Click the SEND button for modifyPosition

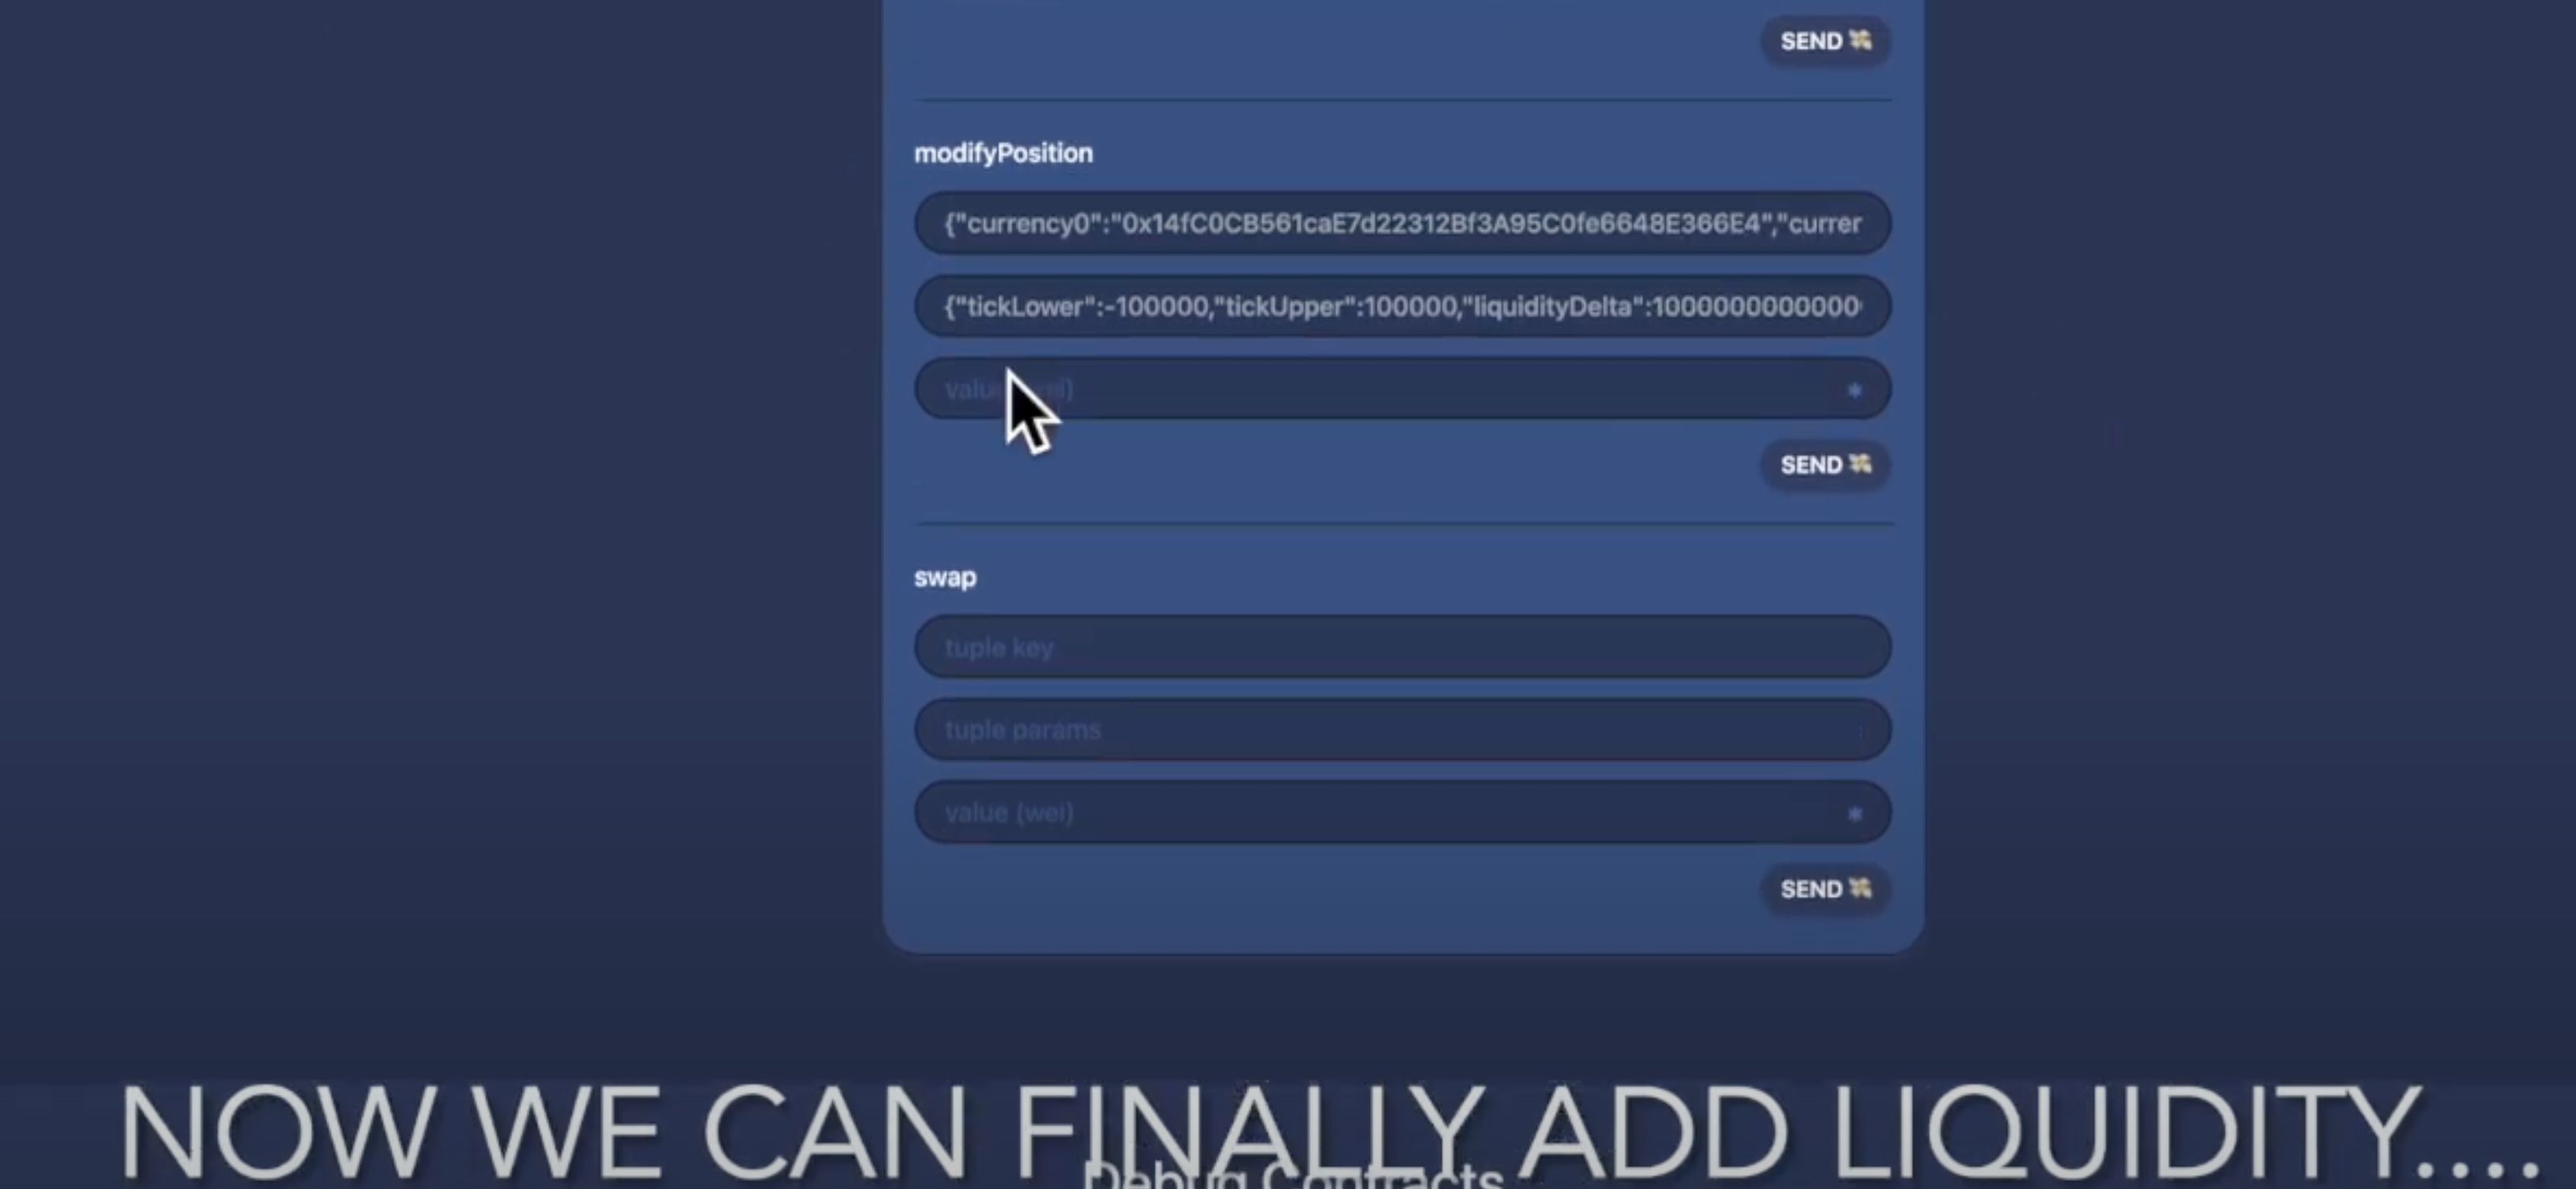coord(1822,465)
